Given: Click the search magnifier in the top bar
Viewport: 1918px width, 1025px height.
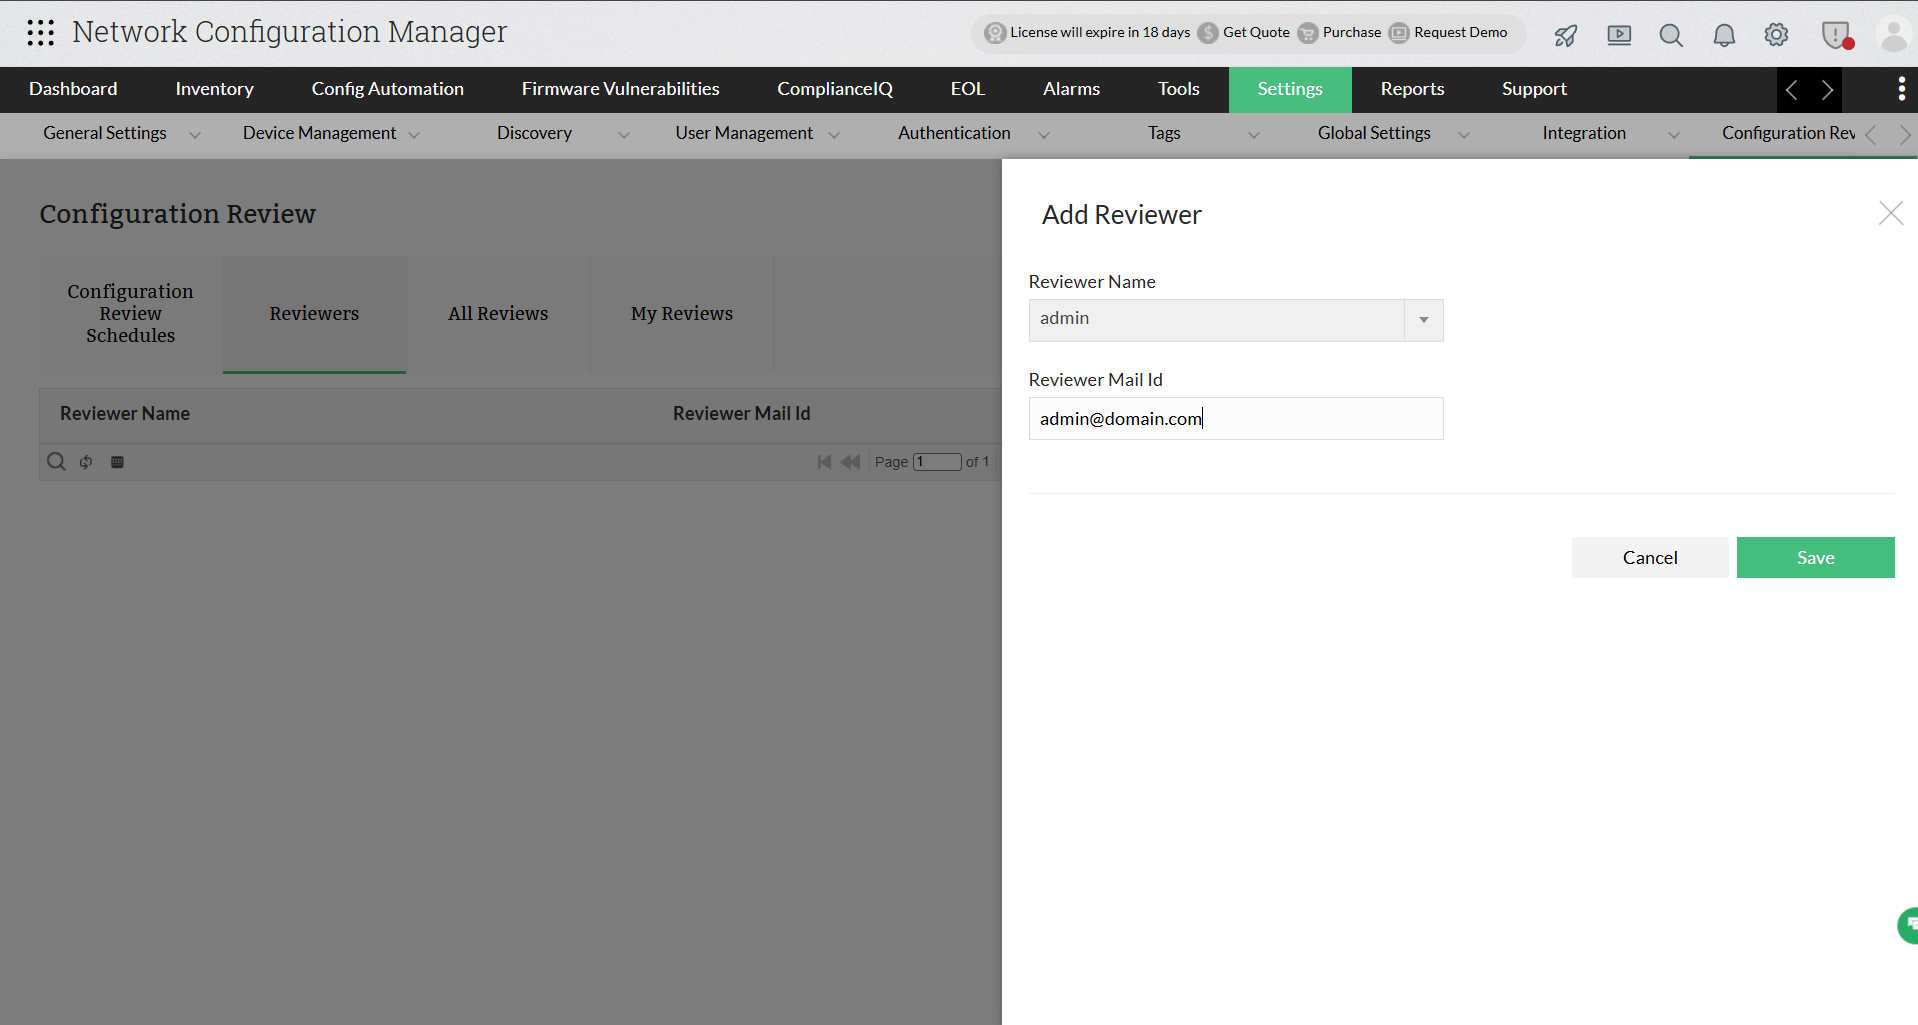Looking at the screenshot, I should pyautogui.click(x=1671, y=35).
